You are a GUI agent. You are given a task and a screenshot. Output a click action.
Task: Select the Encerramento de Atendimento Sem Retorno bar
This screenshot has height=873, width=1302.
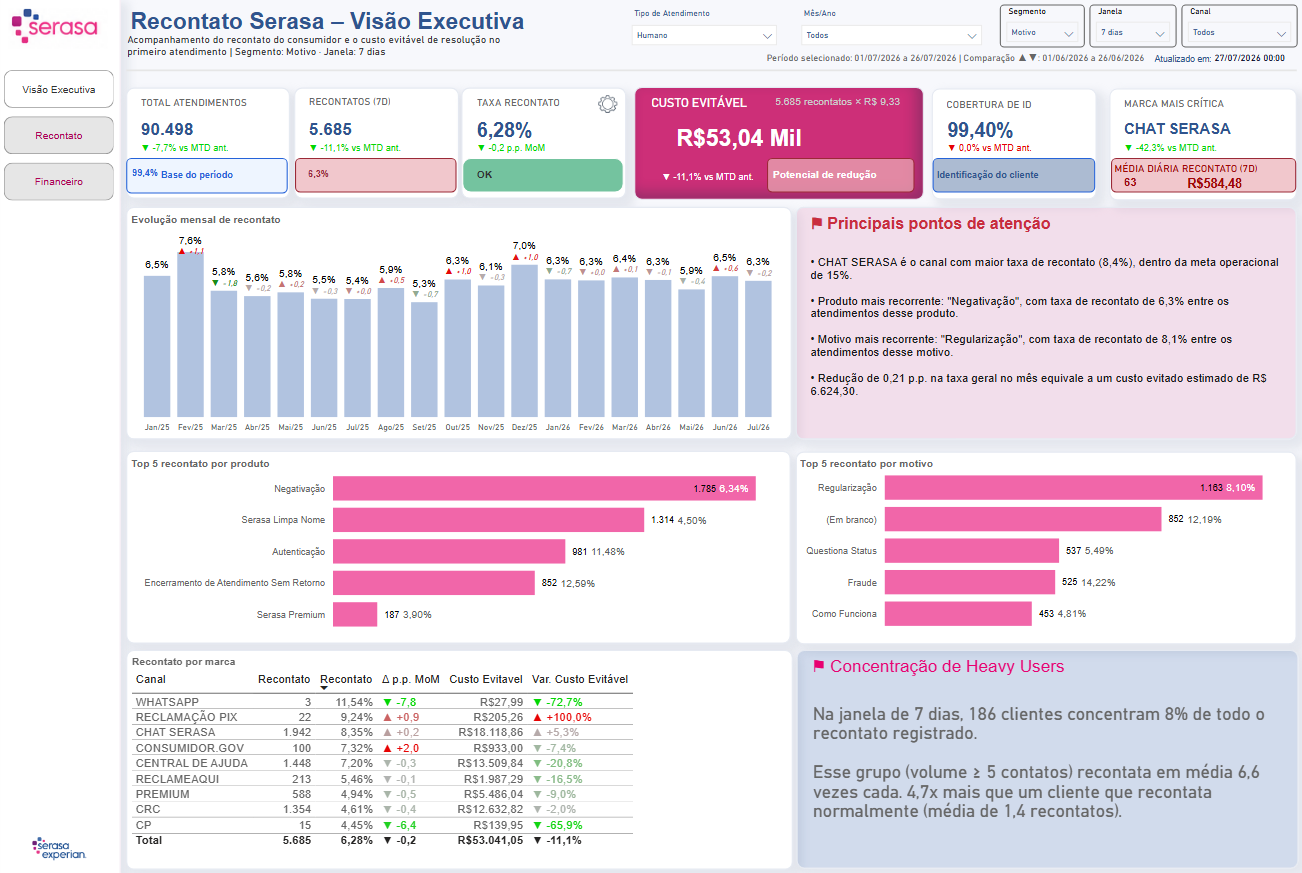tap(434, 583)
